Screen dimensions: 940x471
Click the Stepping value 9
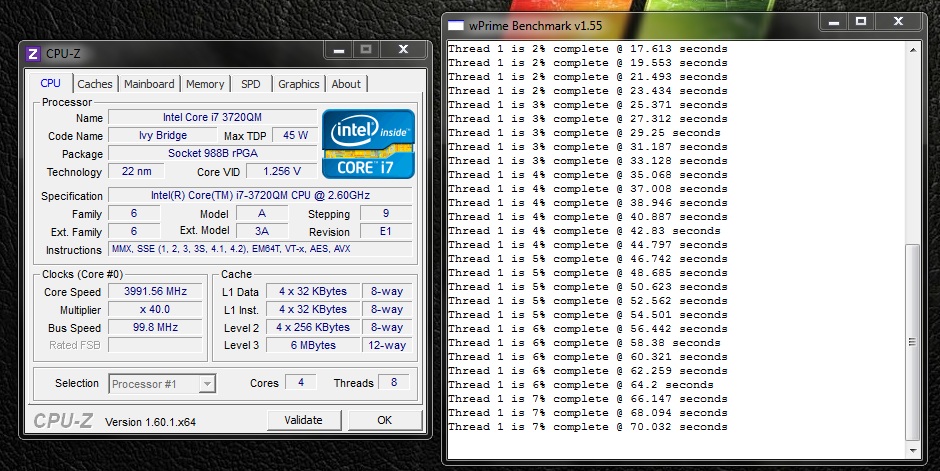[385, 213]
